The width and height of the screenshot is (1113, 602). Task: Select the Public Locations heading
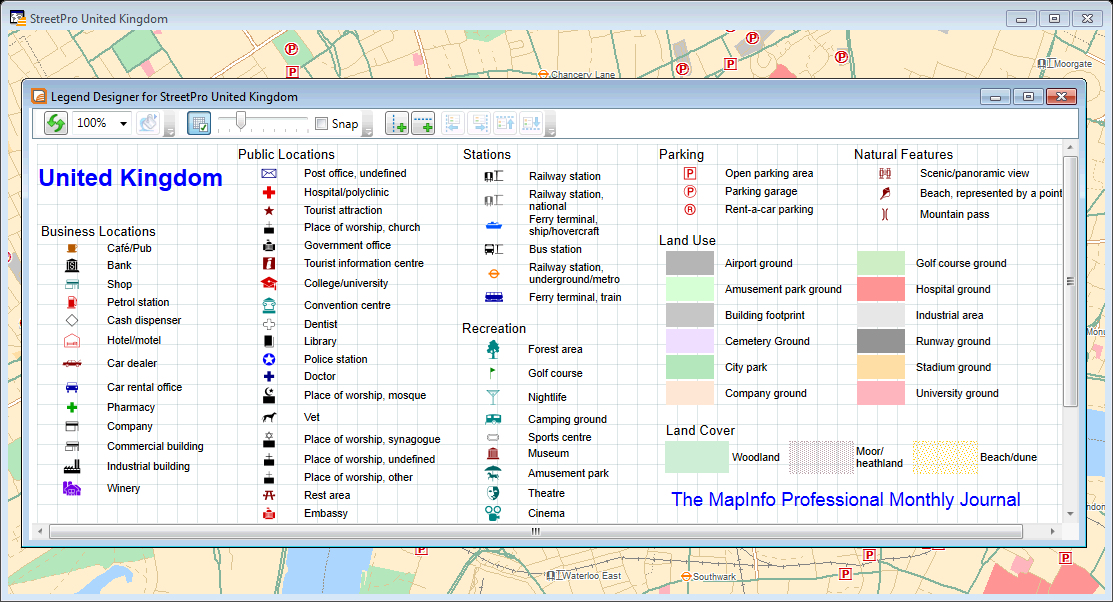coord(286,154)
